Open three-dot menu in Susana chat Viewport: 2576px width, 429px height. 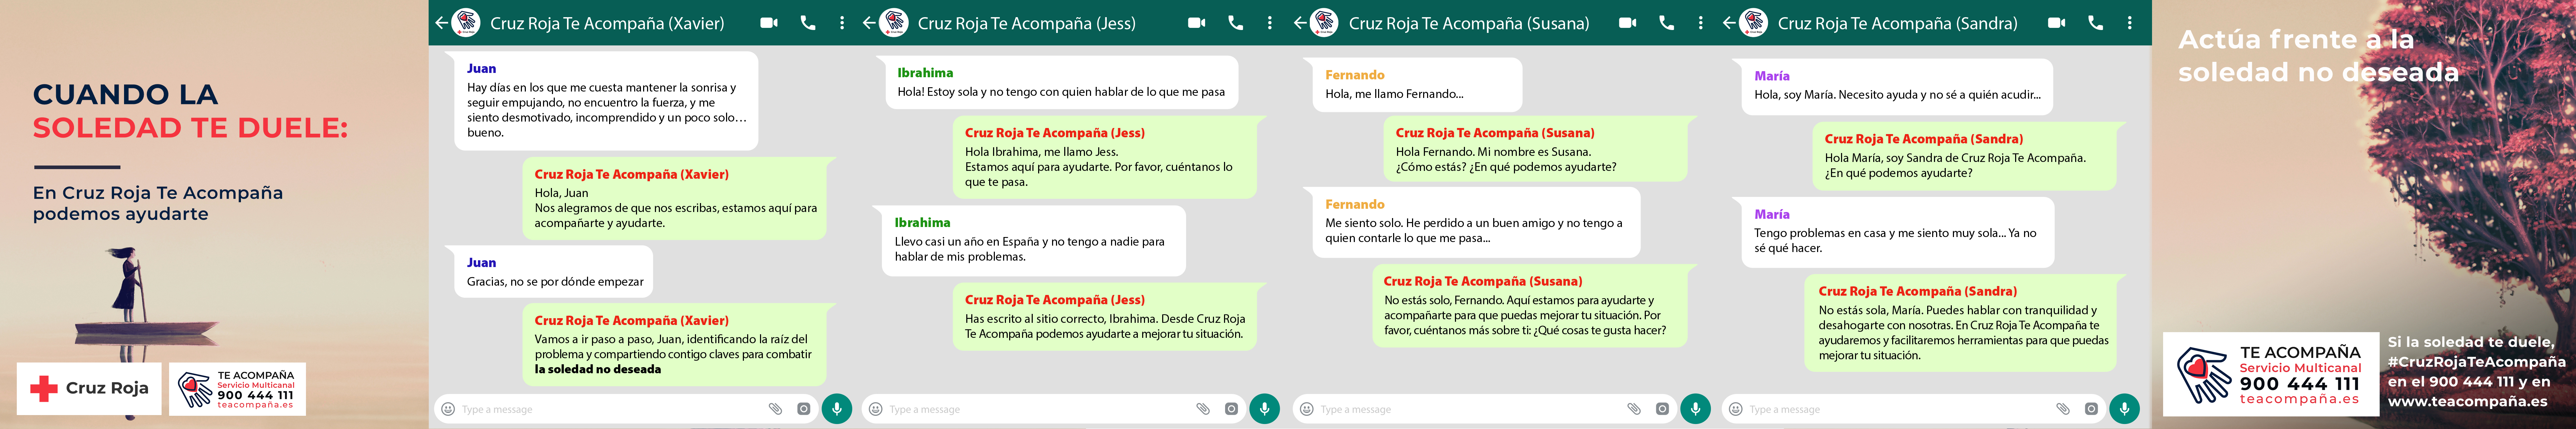coord(1700,23)
